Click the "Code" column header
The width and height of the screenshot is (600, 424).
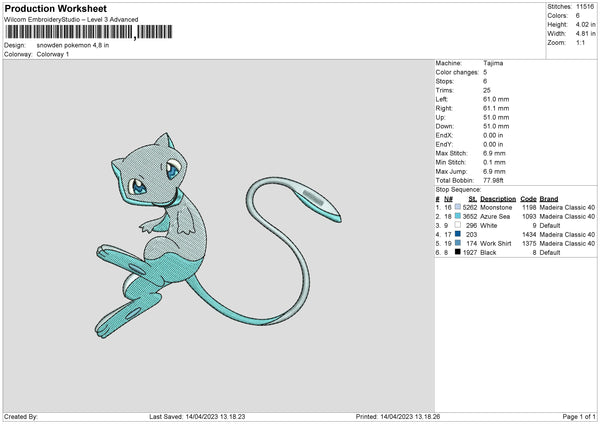(x=528, y=199)
